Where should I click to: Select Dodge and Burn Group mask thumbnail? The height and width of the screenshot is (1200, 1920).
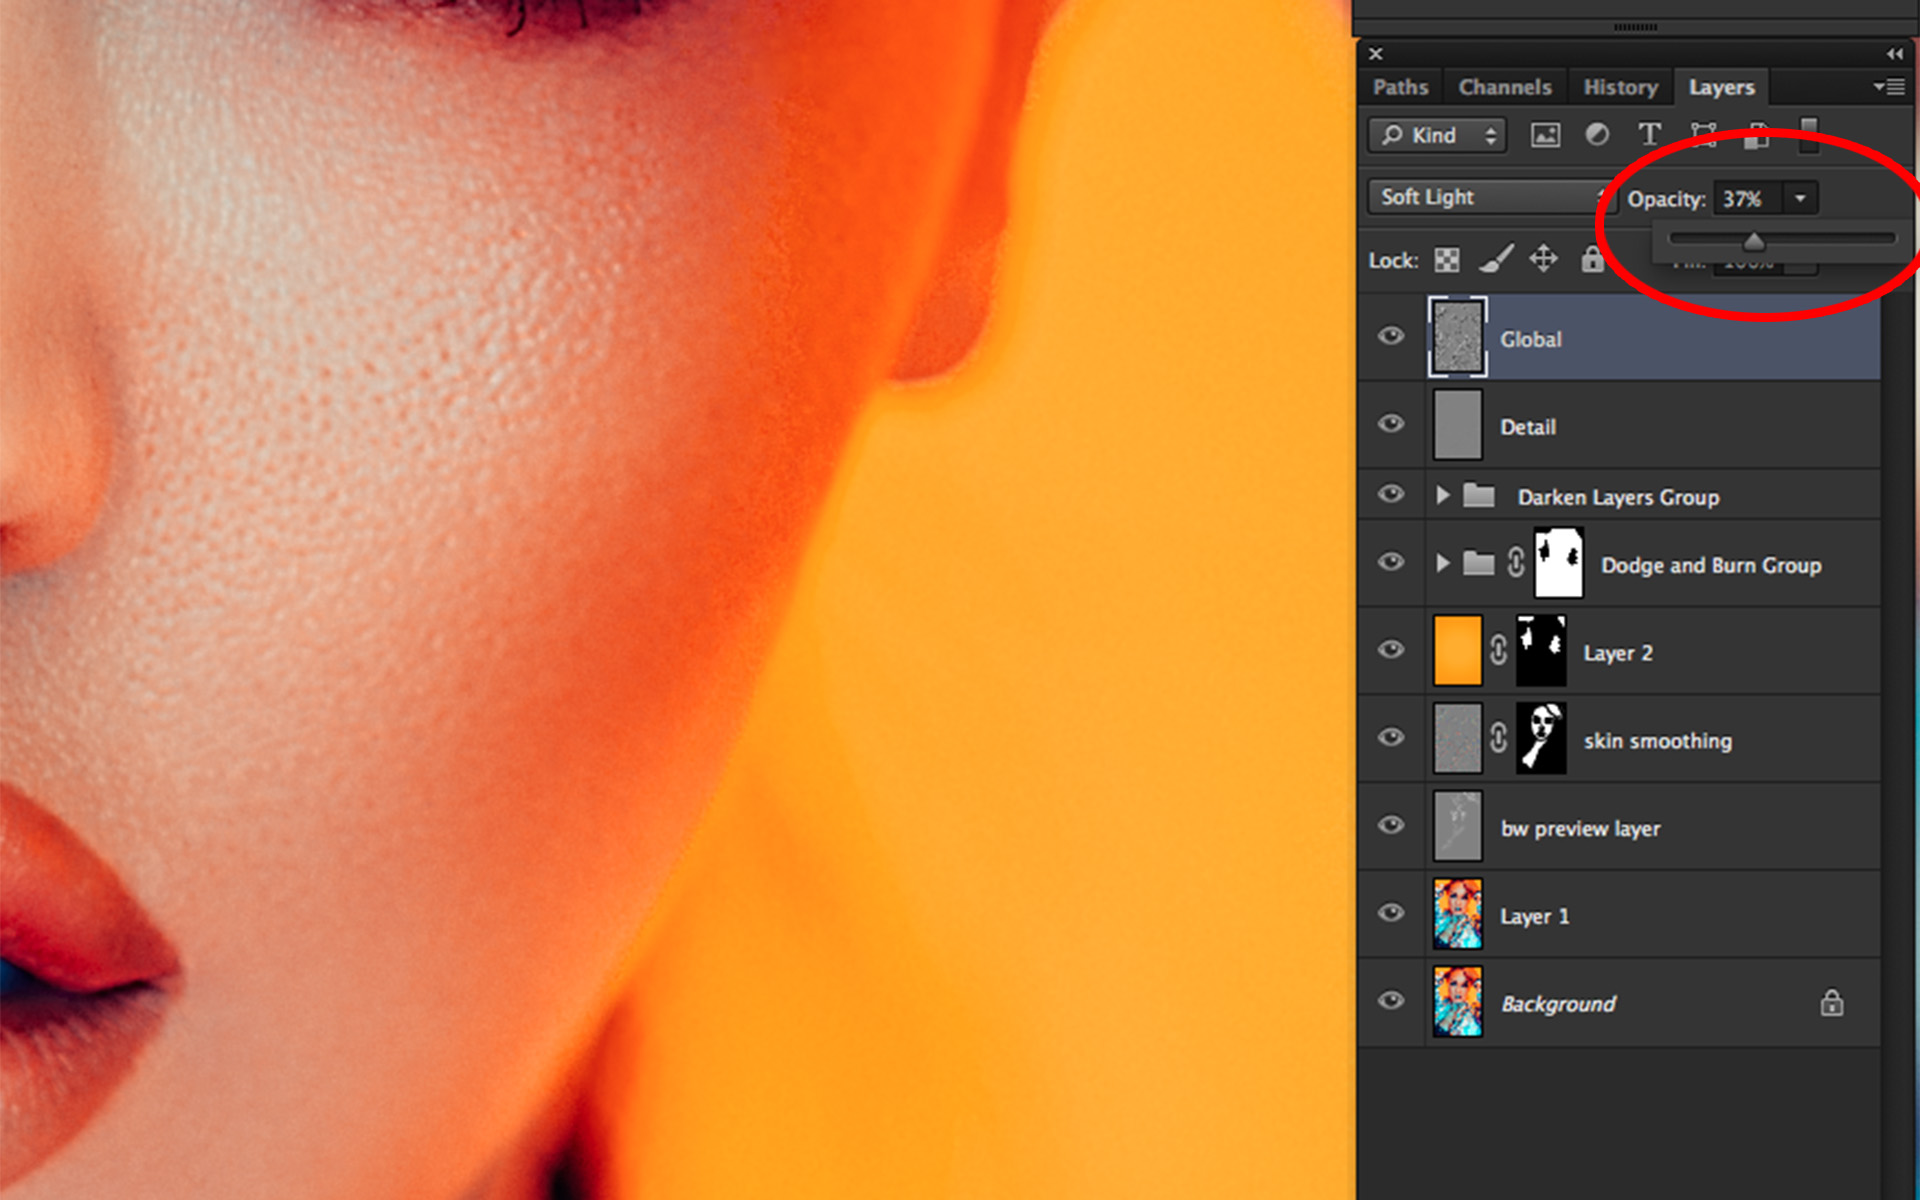click(1559, 563)
